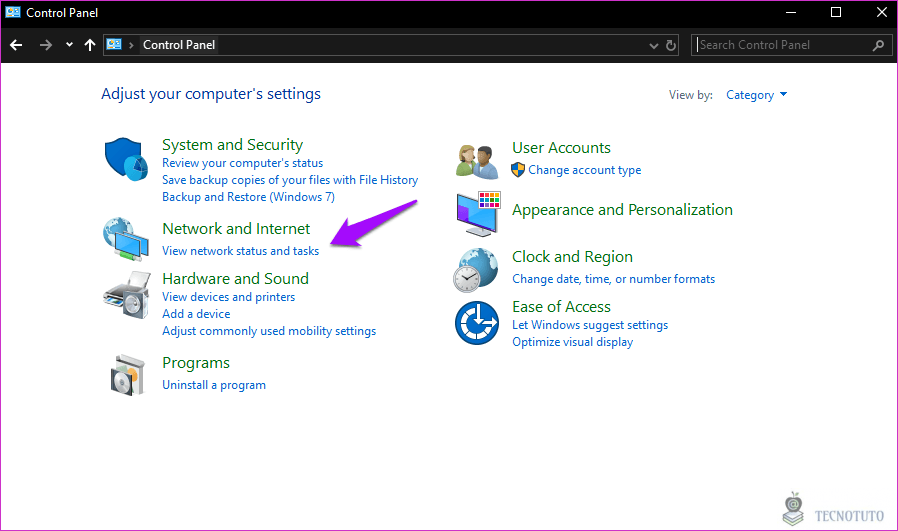Click the Control Panel icon in address bar
The width and height of the screenshot is (898, 531).
(x=114, y=44)
